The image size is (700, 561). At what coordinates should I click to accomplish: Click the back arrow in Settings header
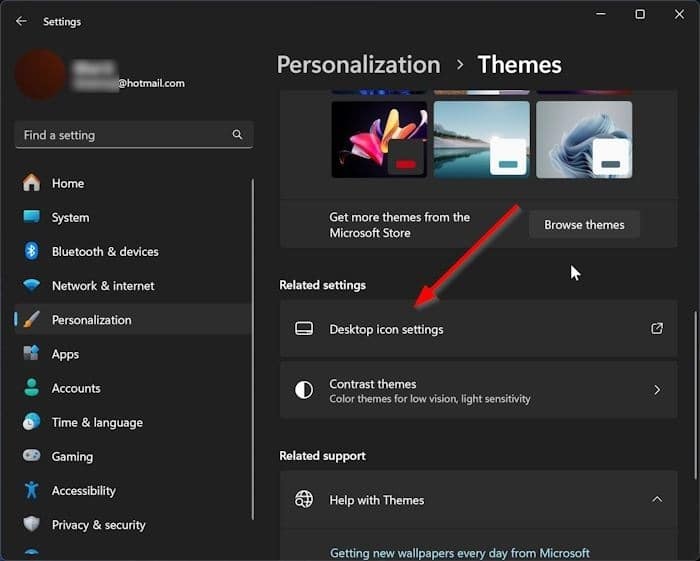click(x=21, y=21)
